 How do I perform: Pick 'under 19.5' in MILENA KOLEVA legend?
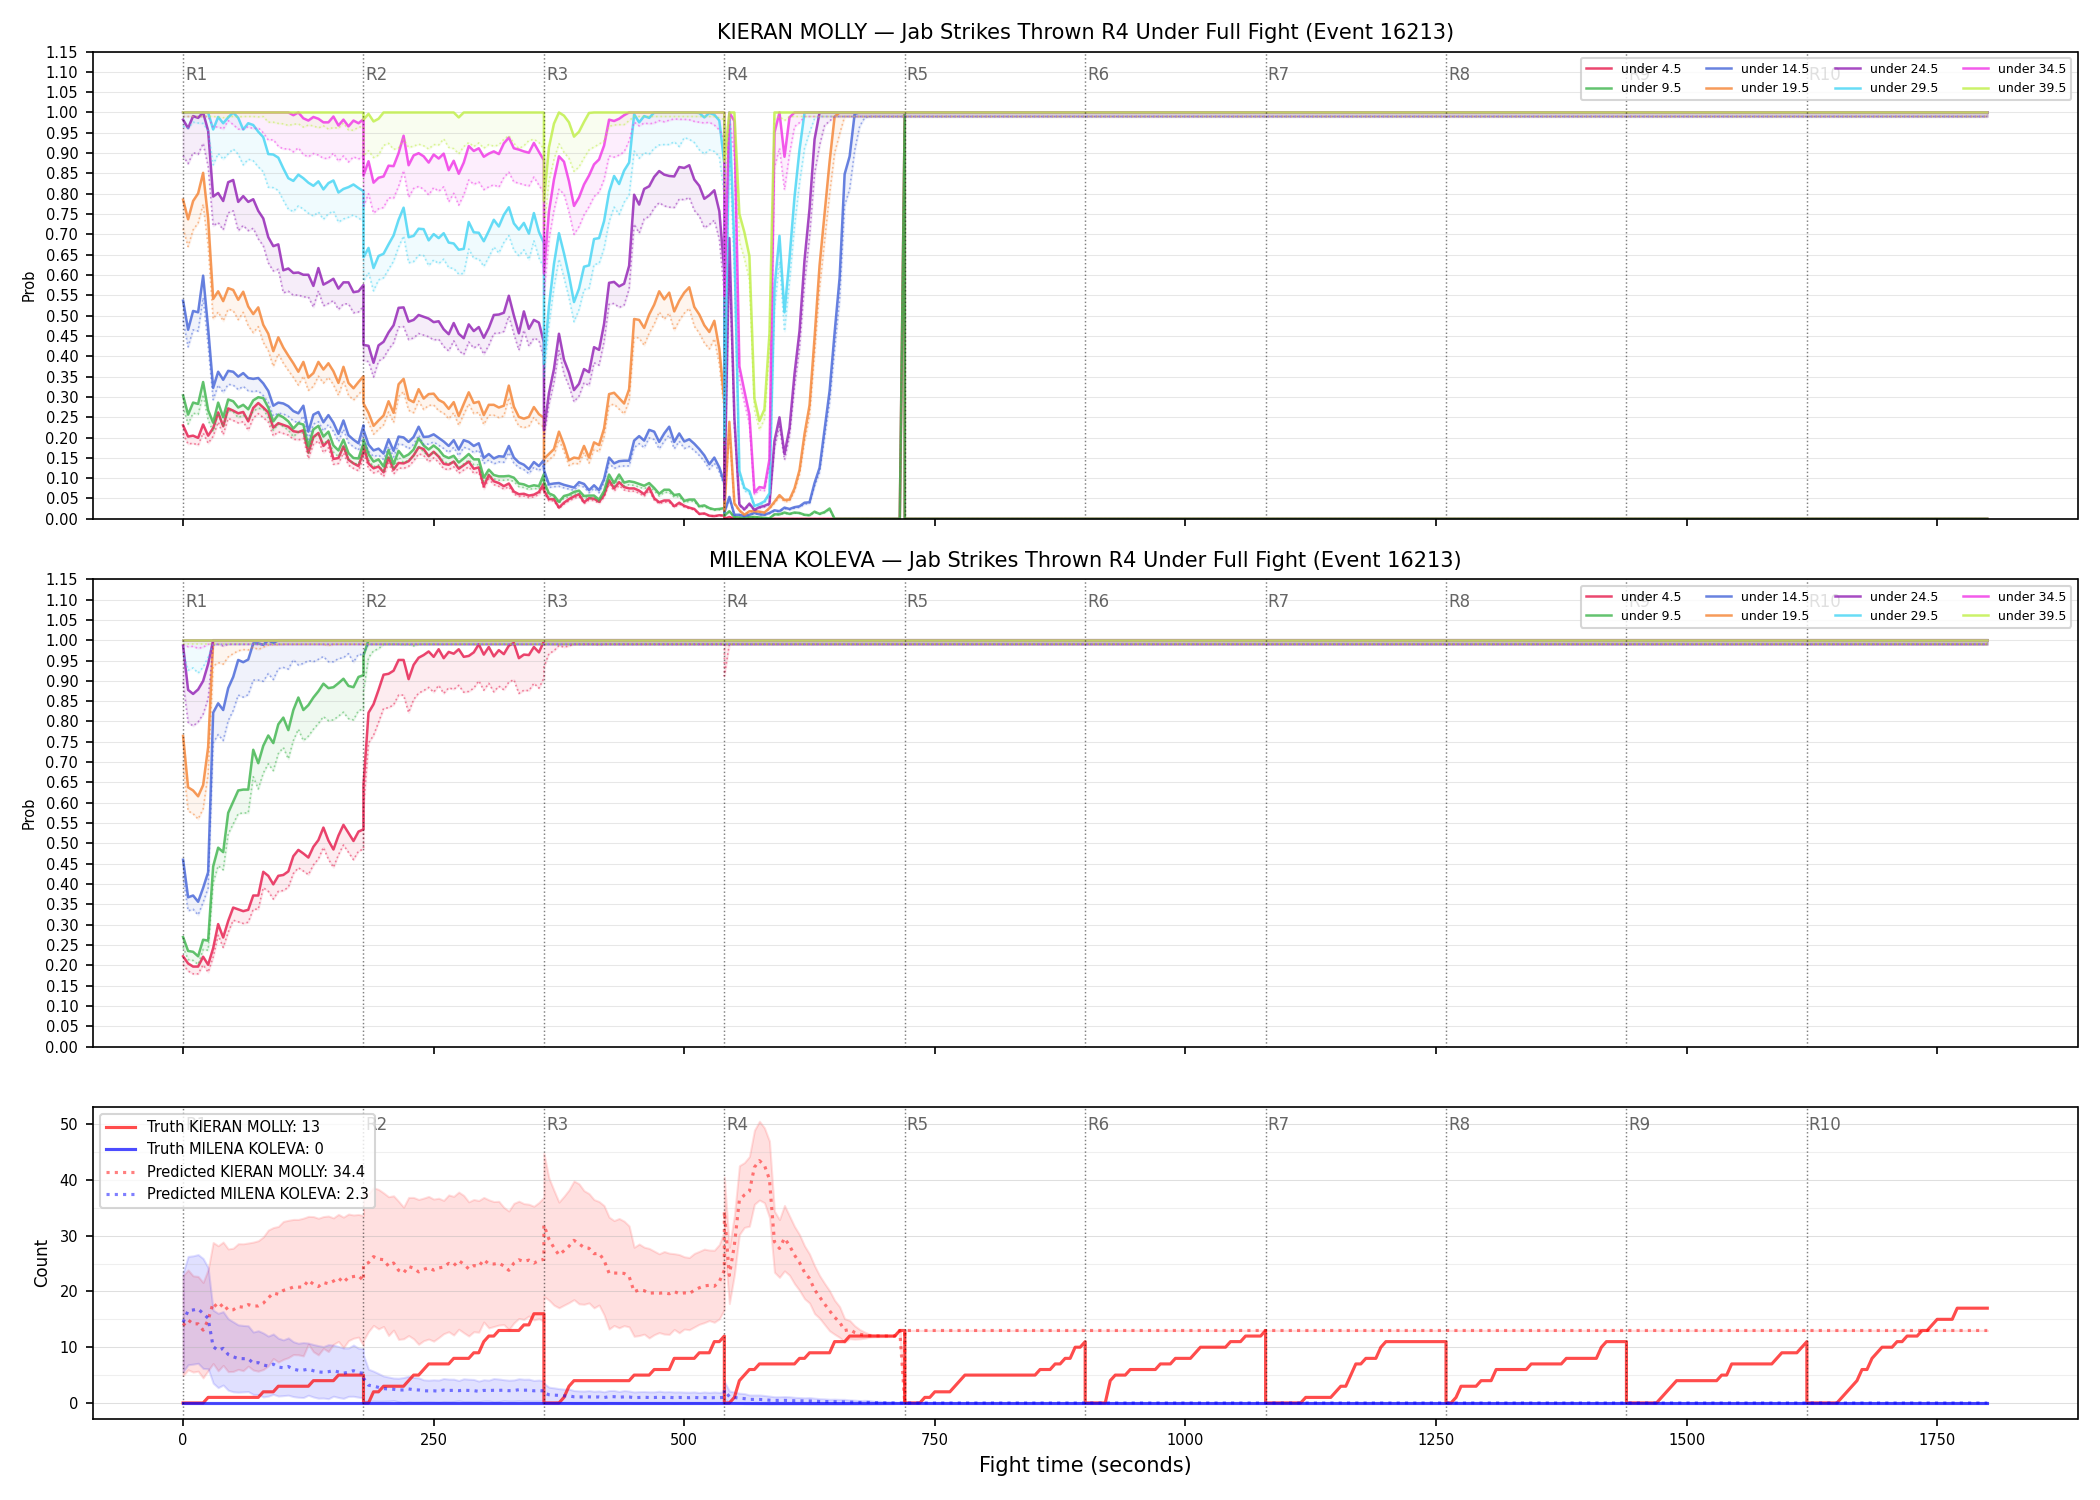coord(1757,616)
